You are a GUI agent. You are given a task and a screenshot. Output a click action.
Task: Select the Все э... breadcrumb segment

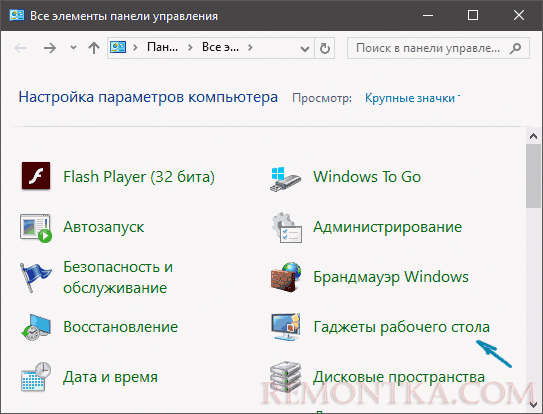[x=220, y=47]
